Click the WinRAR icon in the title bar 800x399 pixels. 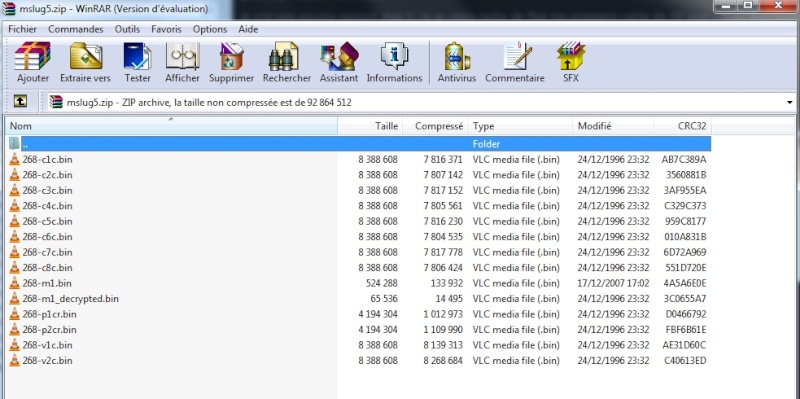click(9, 9)
